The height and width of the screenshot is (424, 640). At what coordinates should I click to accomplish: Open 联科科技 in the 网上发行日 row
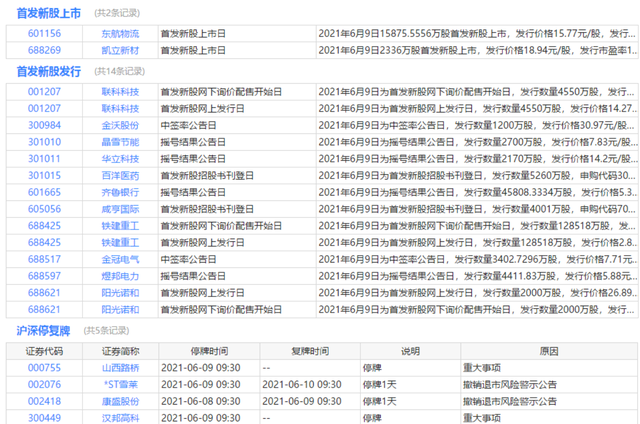point(120,109)
